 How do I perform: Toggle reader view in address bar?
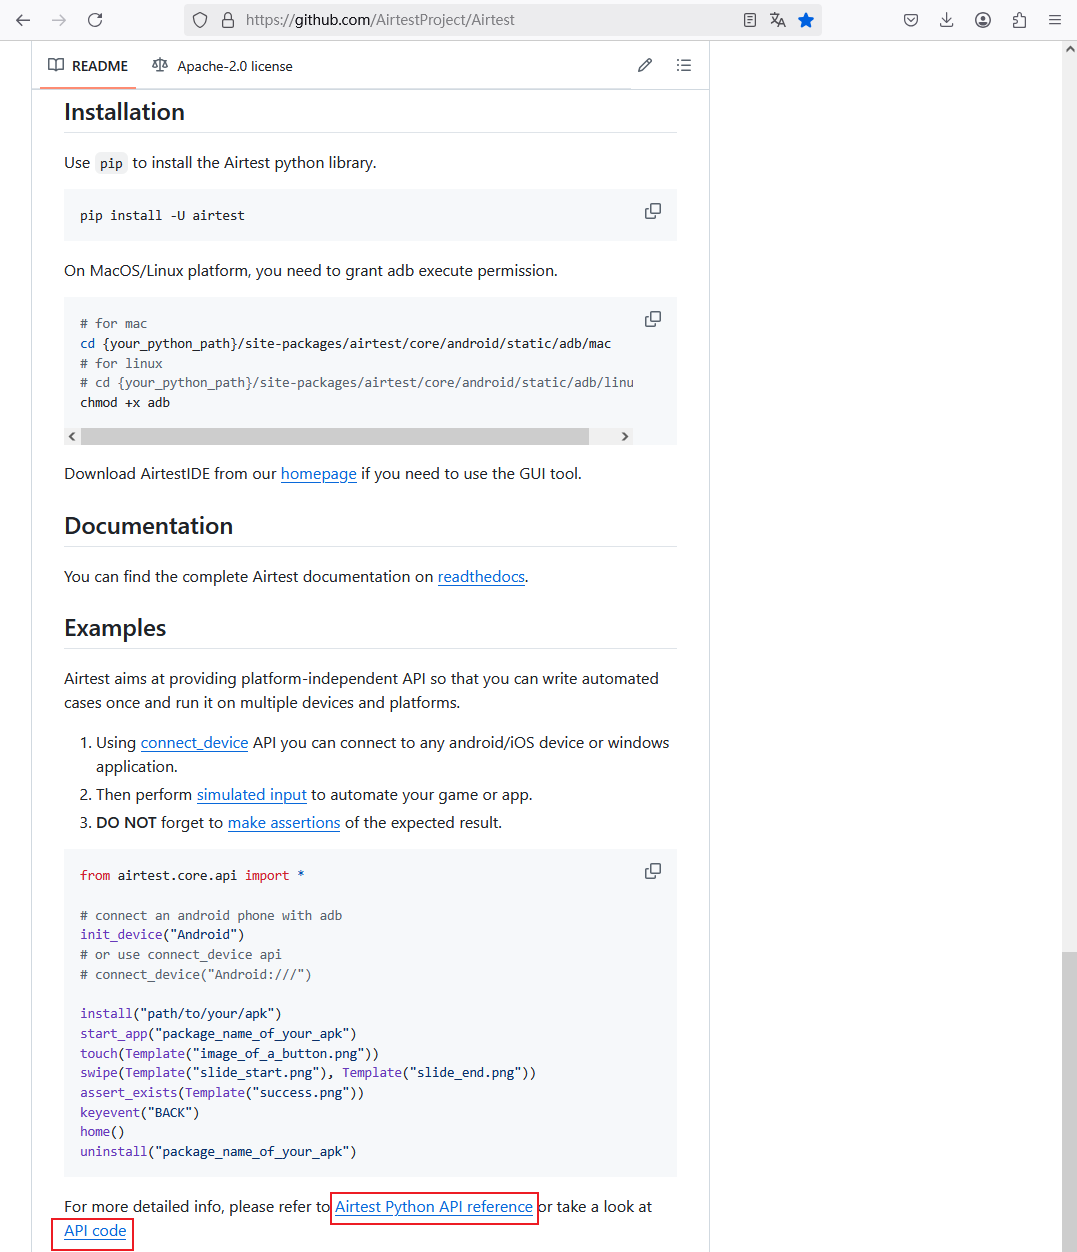pyautogui.click(x=750, y=20)
